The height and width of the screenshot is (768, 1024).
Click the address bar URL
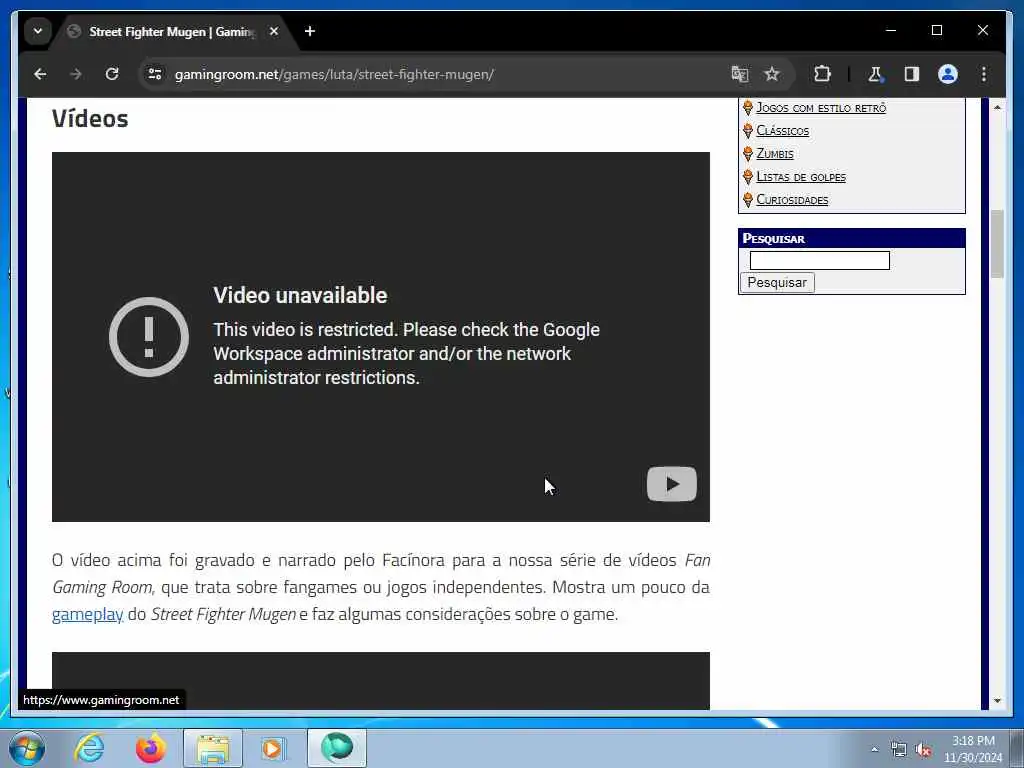pos(334,74)
